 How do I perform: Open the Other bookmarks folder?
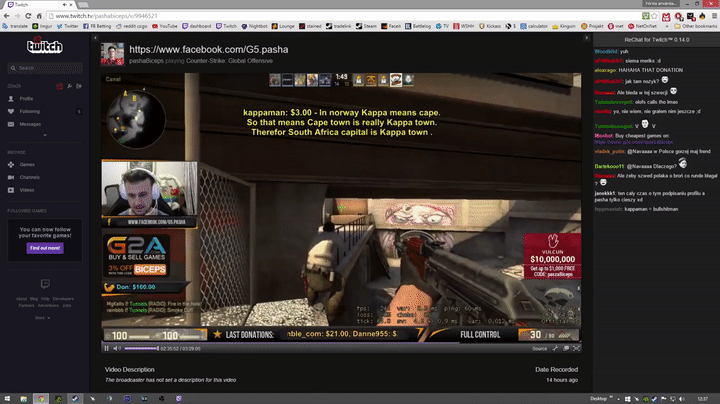695,26
